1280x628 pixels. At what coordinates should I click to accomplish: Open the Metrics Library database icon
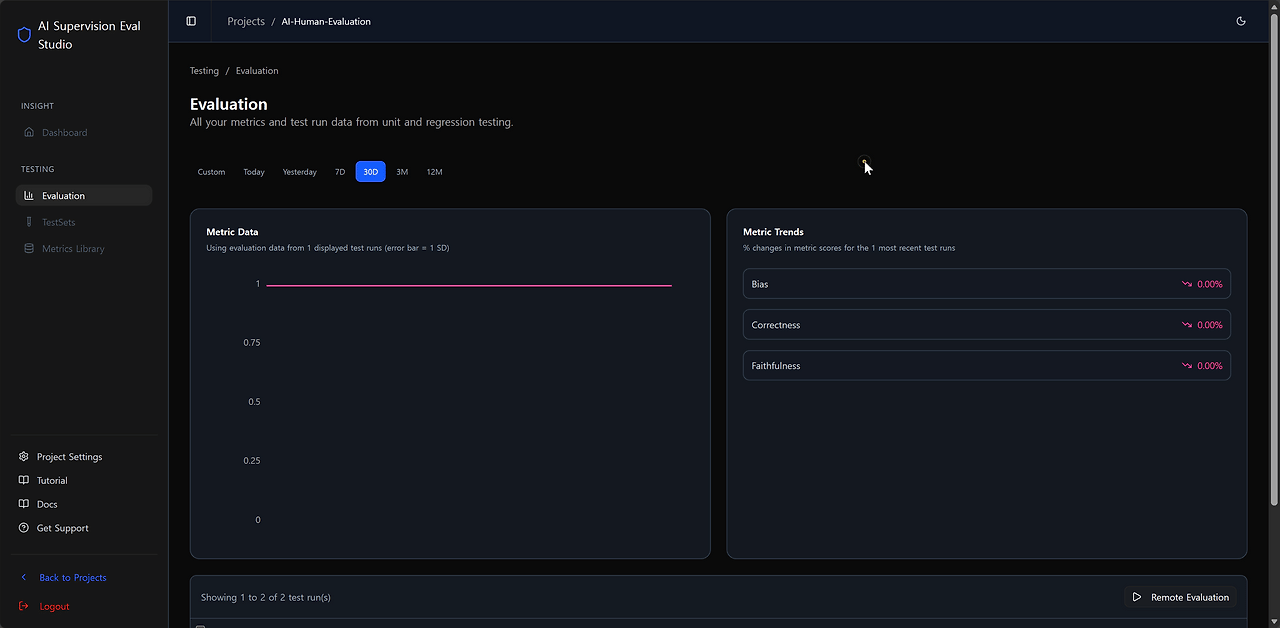[29, 248]
